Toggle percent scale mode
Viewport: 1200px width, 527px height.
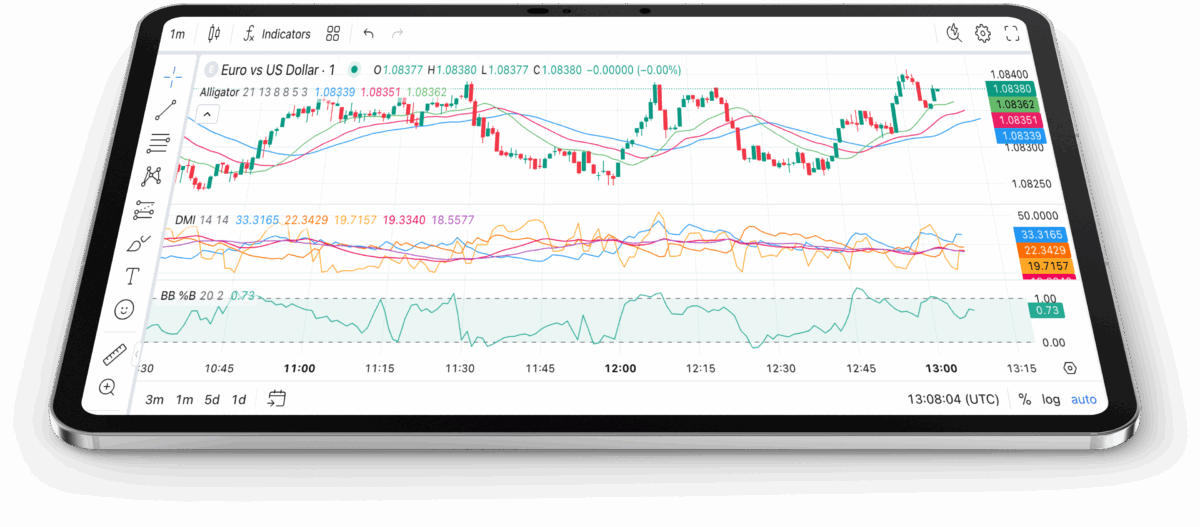tap(1025, 399)
